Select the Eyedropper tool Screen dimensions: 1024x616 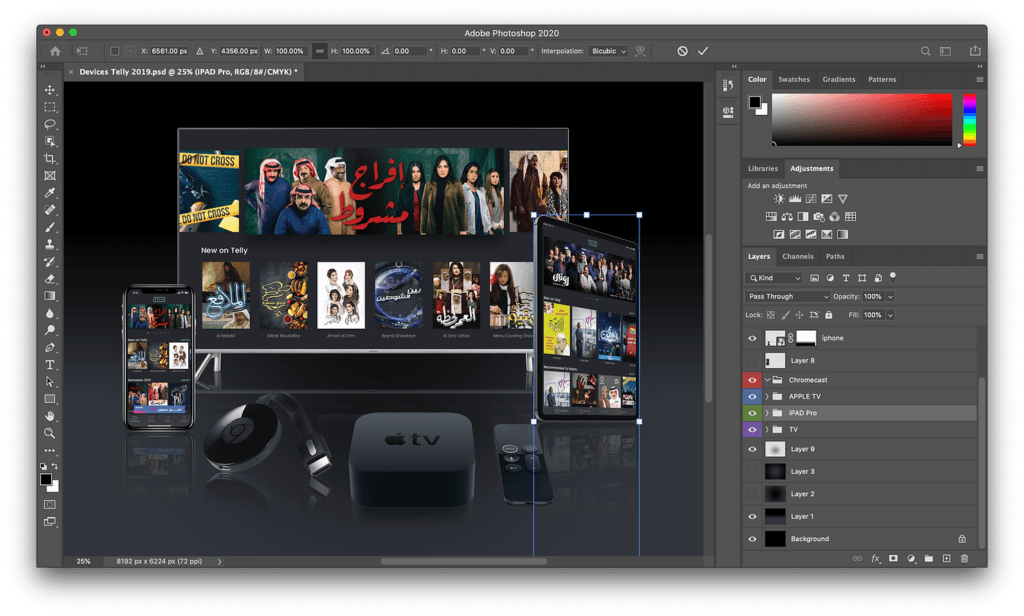(x=50, y=193)
